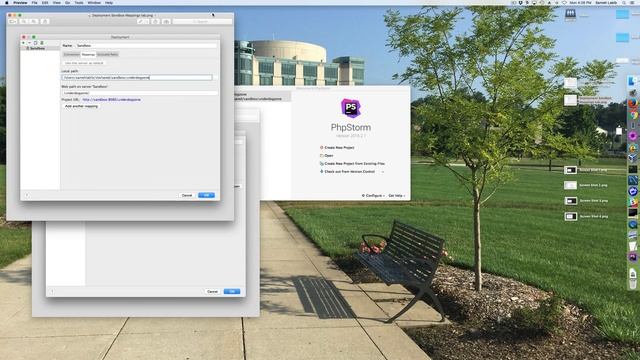Click Check out from Version Control
This screenshot has width=640, height=360.
click(347, 171)
